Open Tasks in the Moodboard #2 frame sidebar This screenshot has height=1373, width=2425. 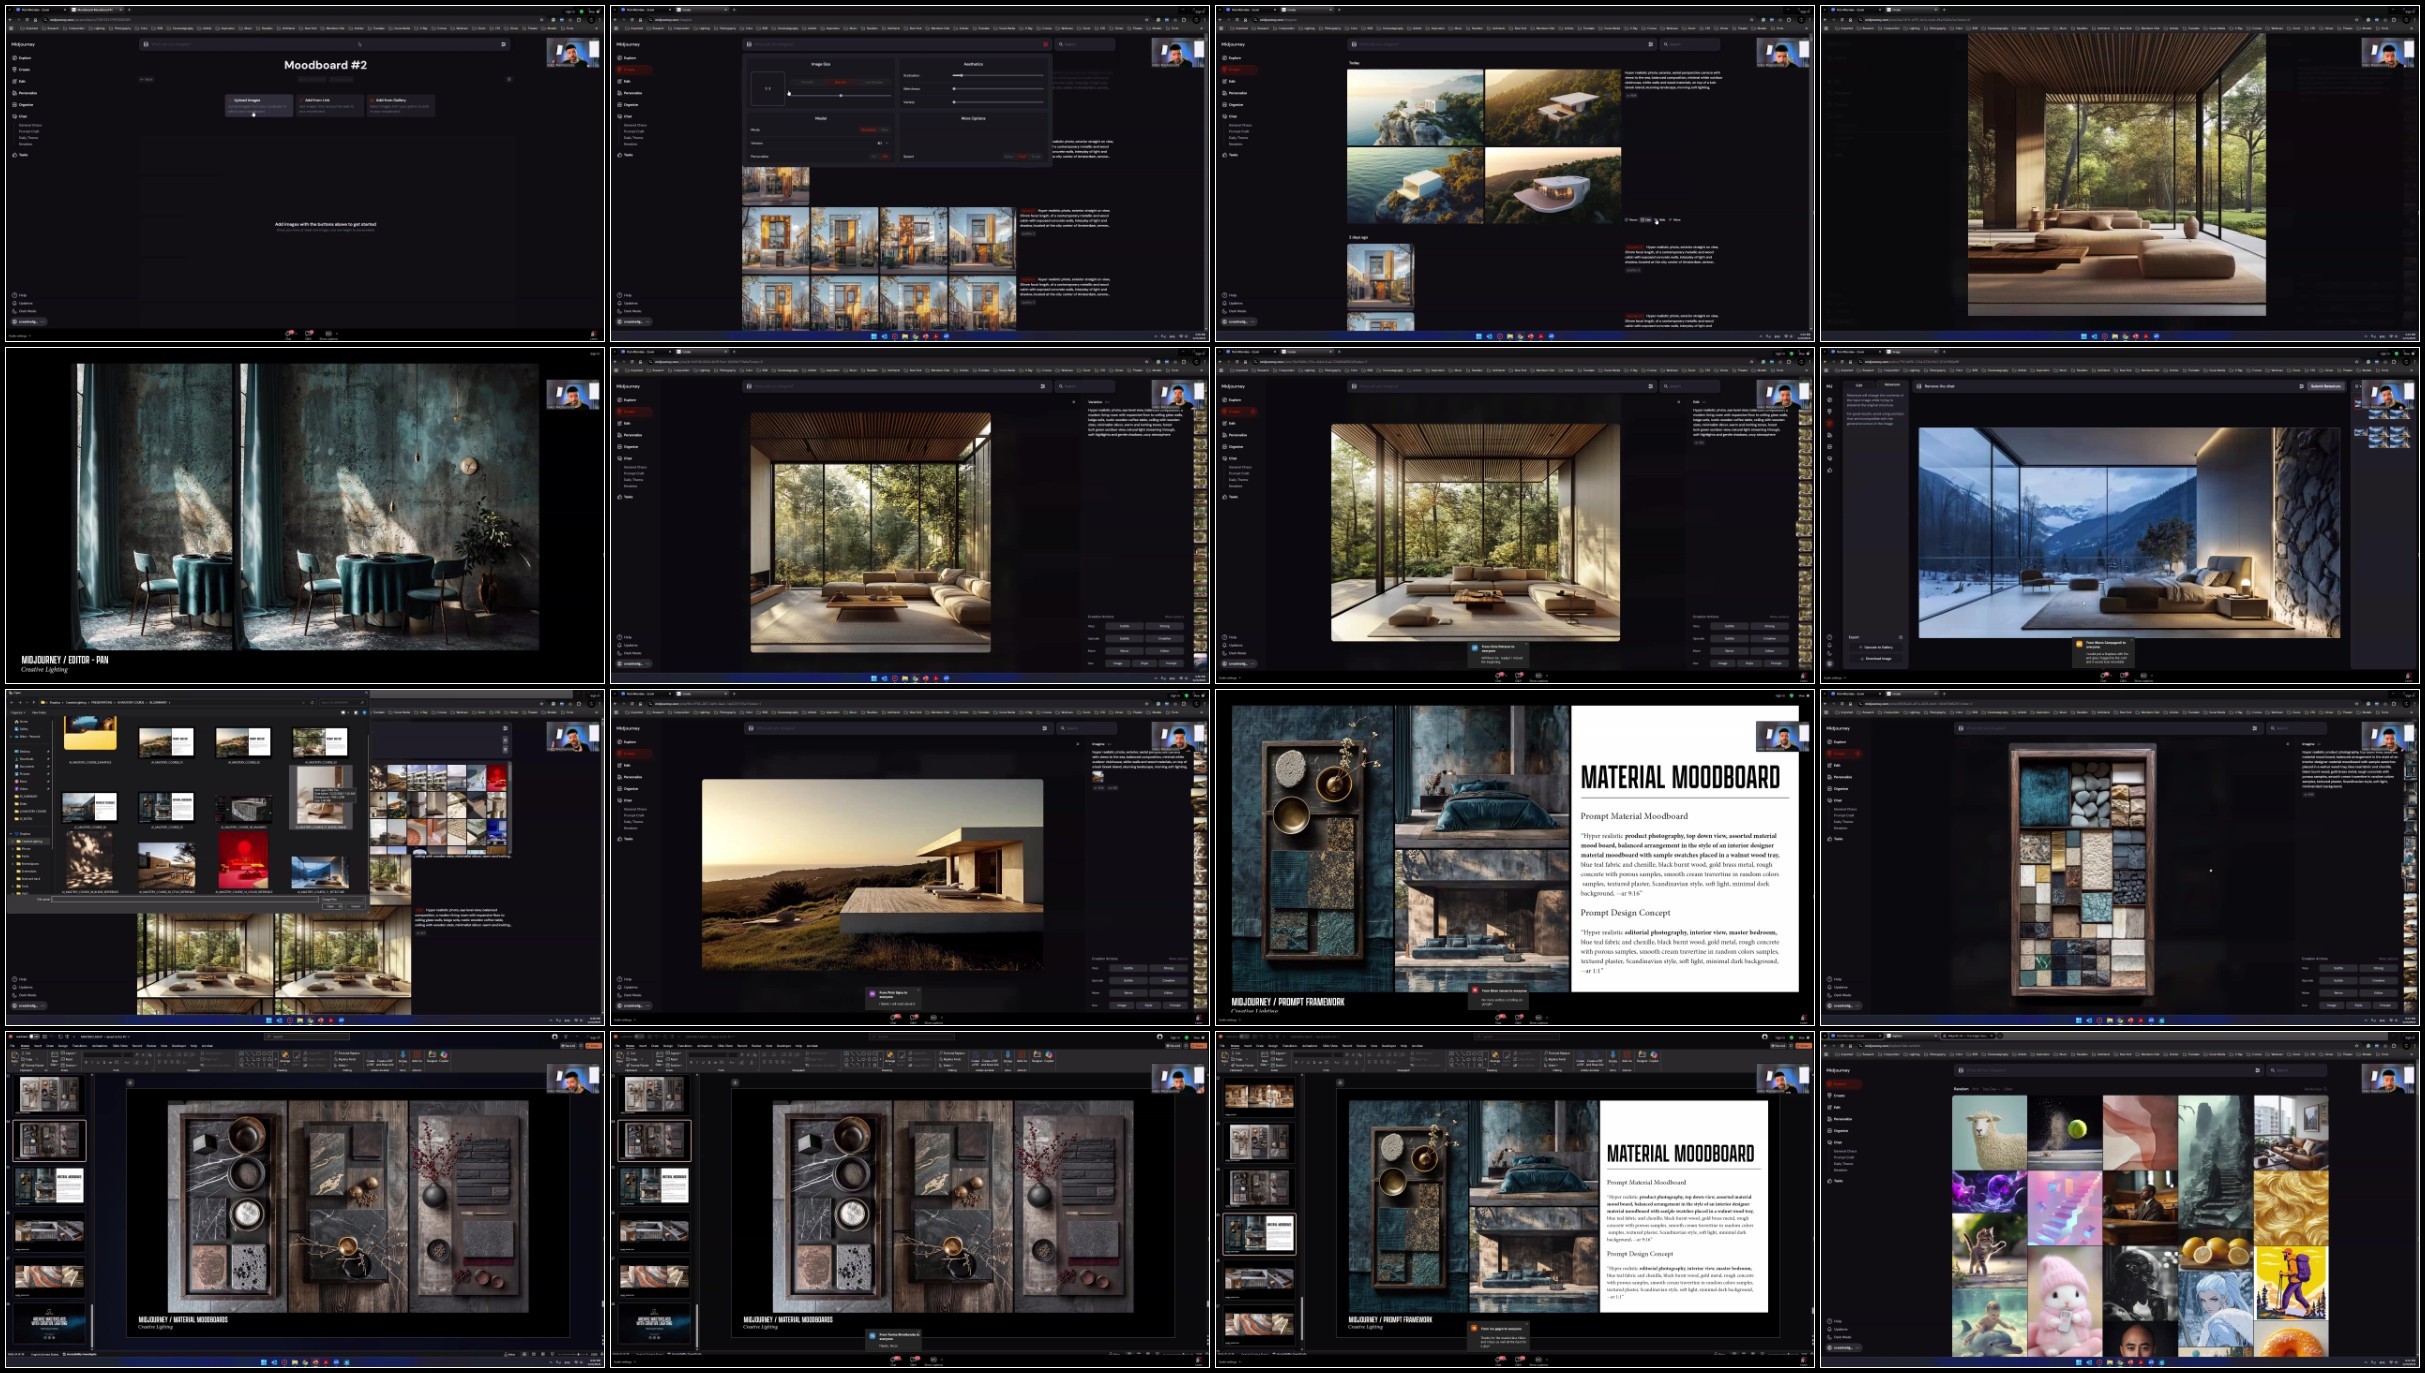(x=20, y=155)
